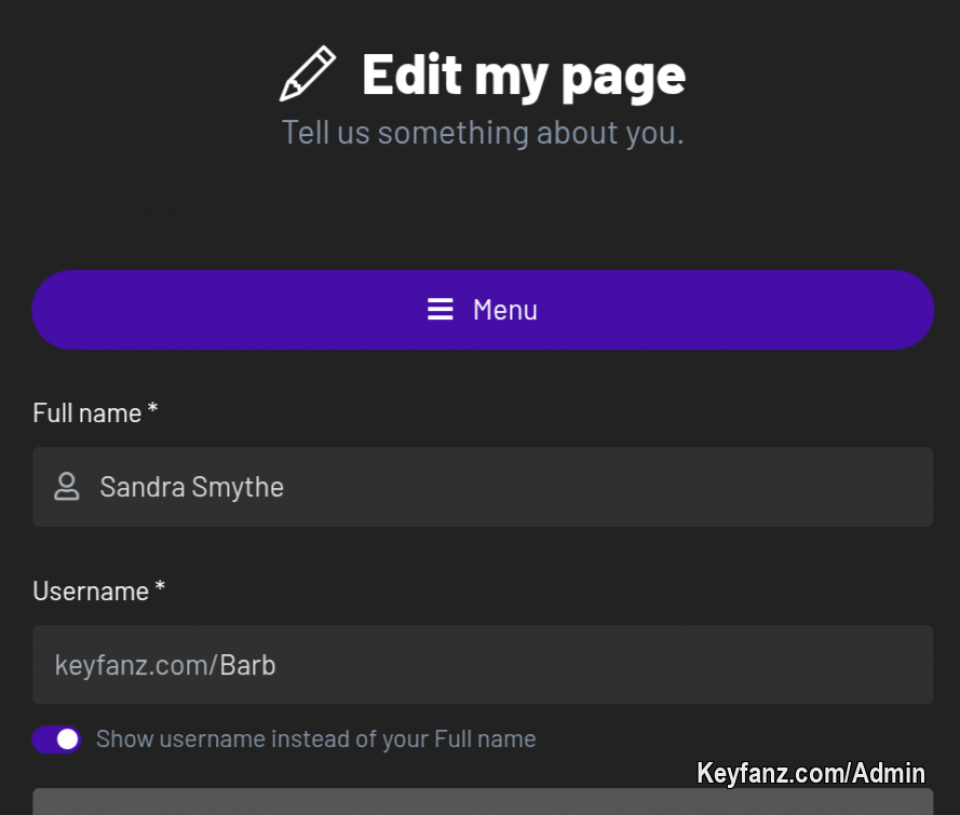Screen dimensions: 960x815
Task: Click the Username input field
Action: (483, 664)
